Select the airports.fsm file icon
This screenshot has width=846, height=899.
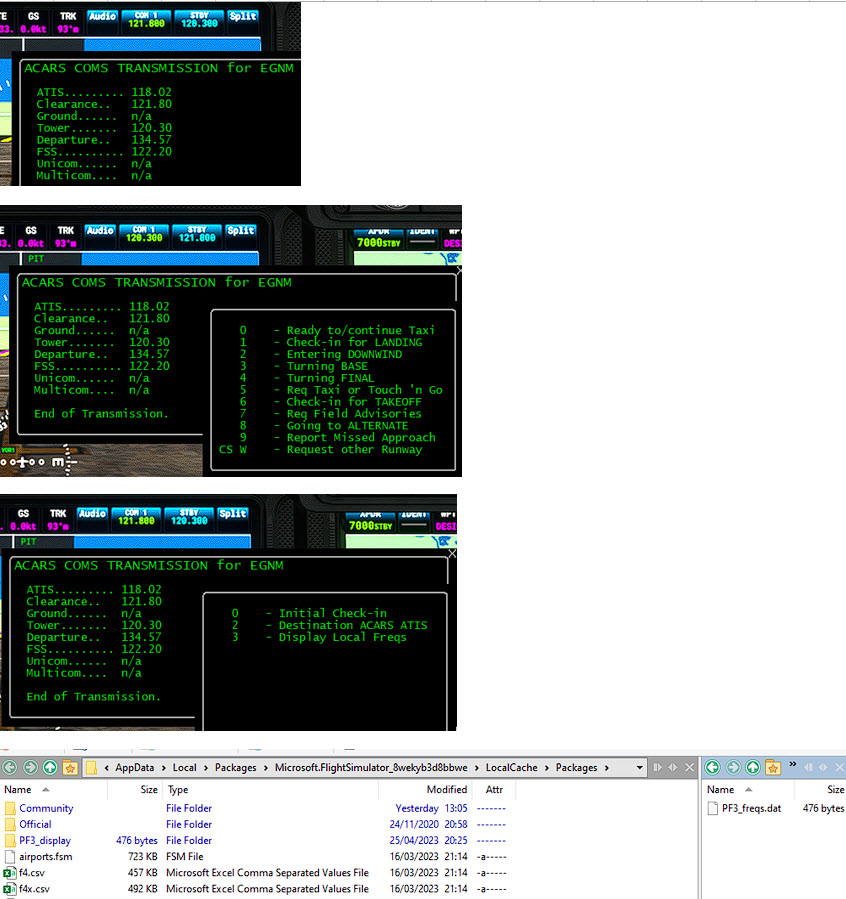coord(10,857)
